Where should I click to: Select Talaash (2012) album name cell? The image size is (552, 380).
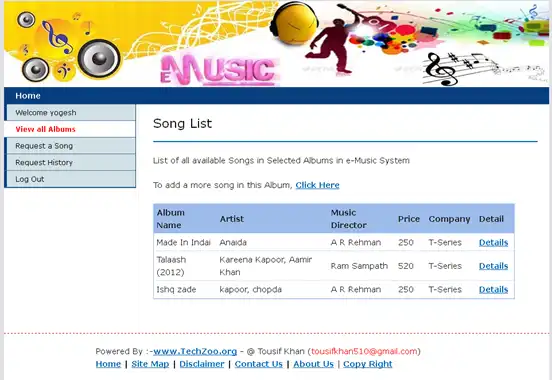[x=171, y=266]
